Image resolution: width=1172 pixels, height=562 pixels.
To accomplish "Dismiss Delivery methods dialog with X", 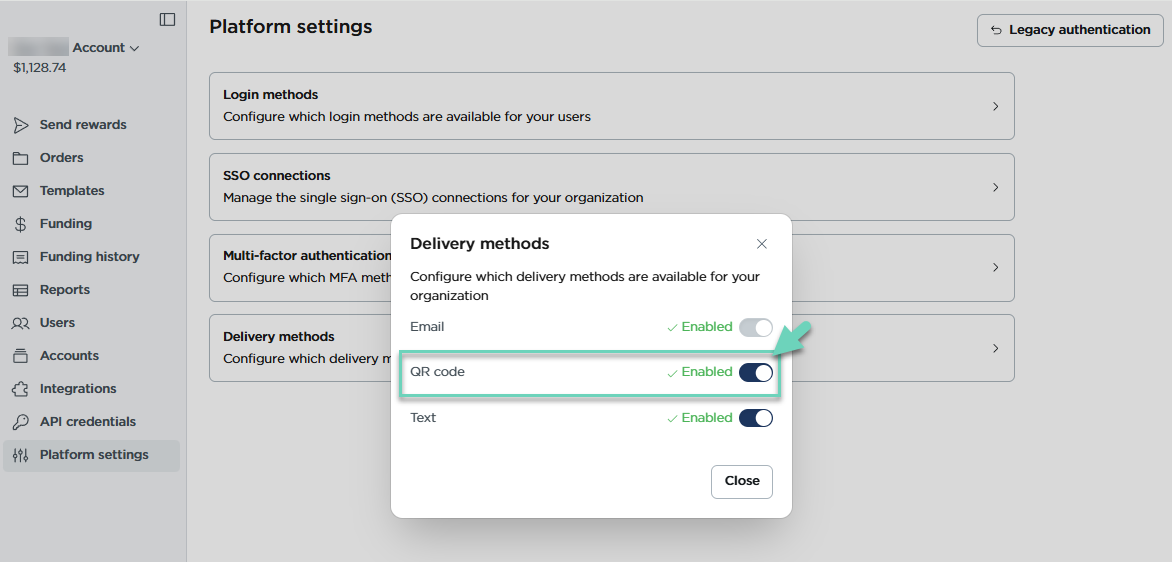I will (x=761, y=244).
